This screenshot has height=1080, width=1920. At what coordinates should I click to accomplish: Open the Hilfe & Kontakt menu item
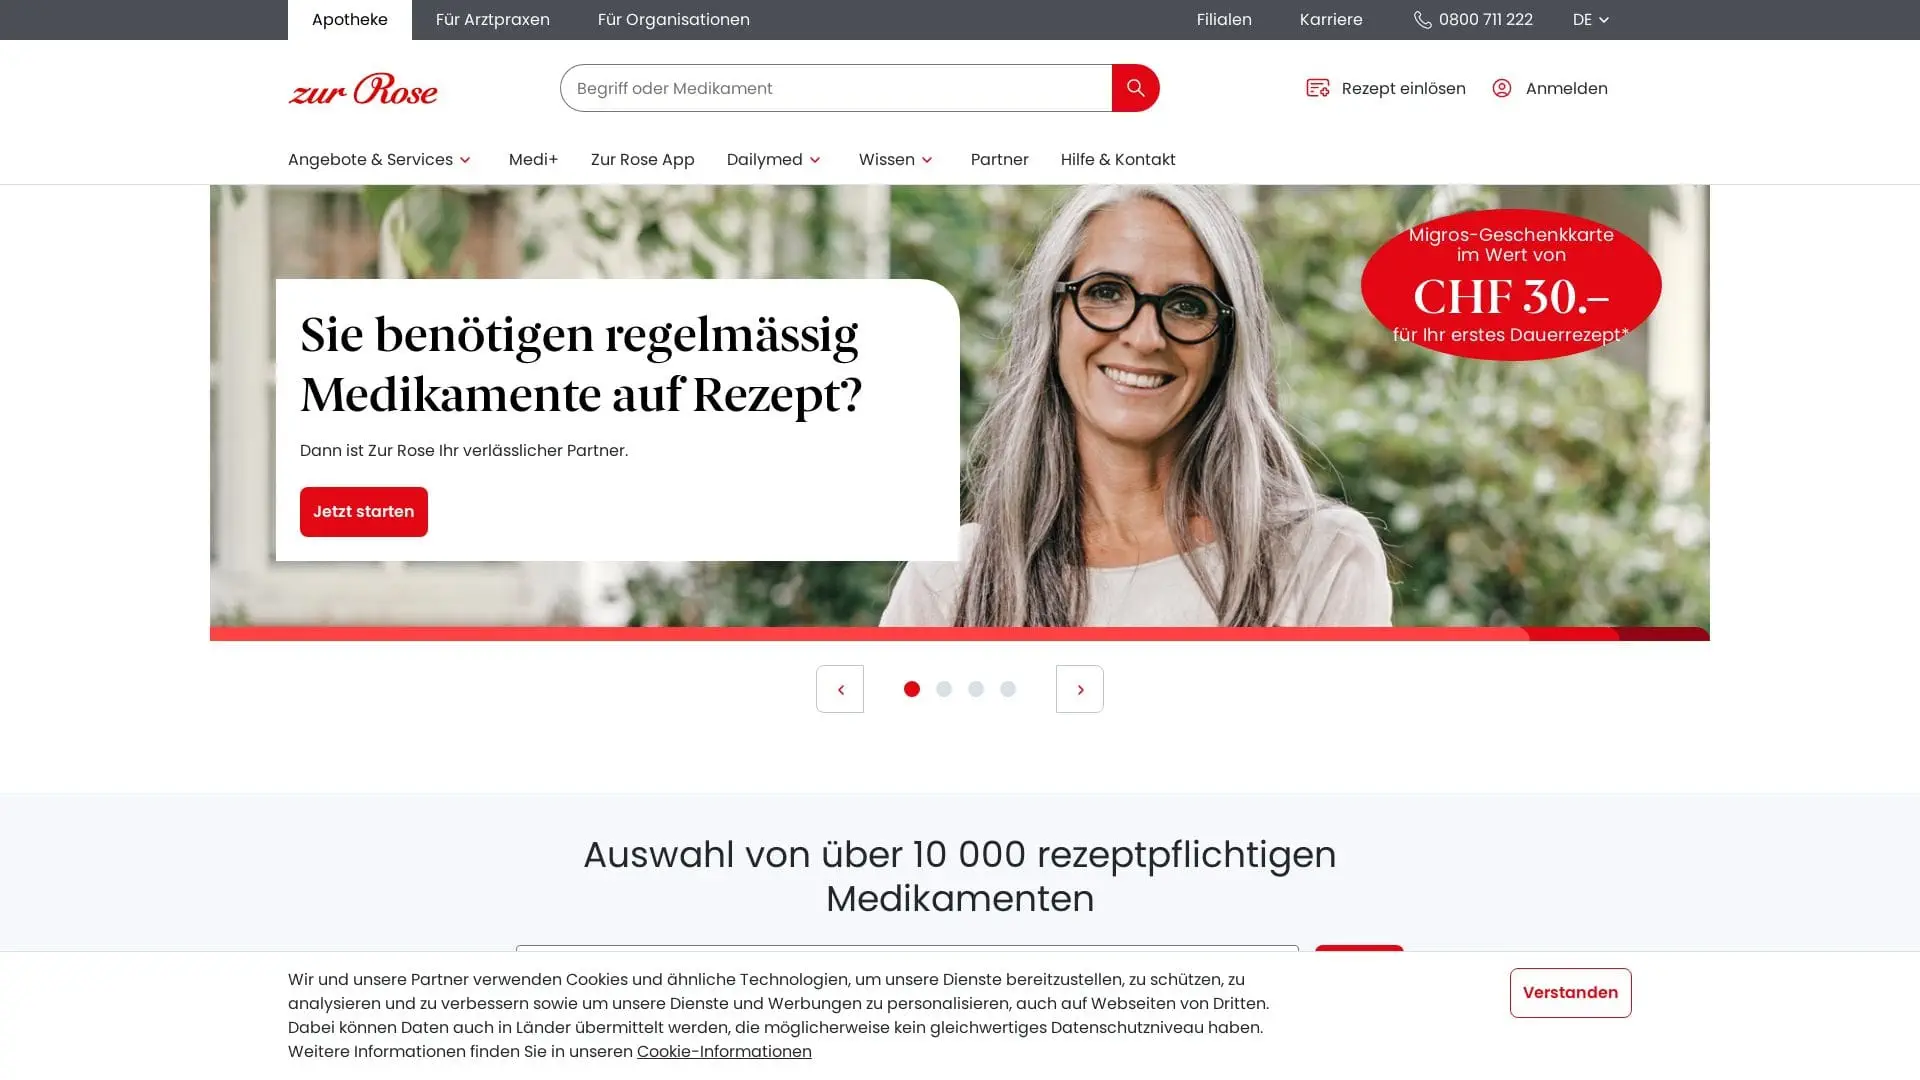point(1118,160)
